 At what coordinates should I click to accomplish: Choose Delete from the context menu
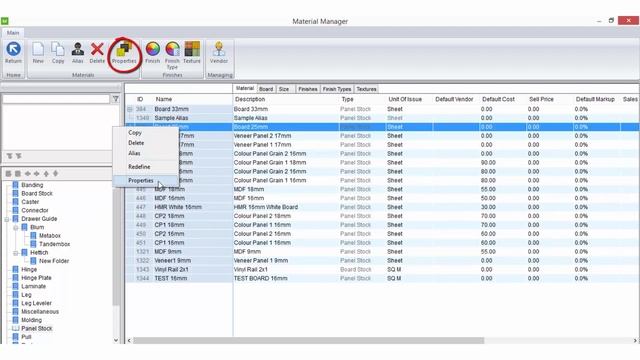pyautogui.click(x=136, y=143)
